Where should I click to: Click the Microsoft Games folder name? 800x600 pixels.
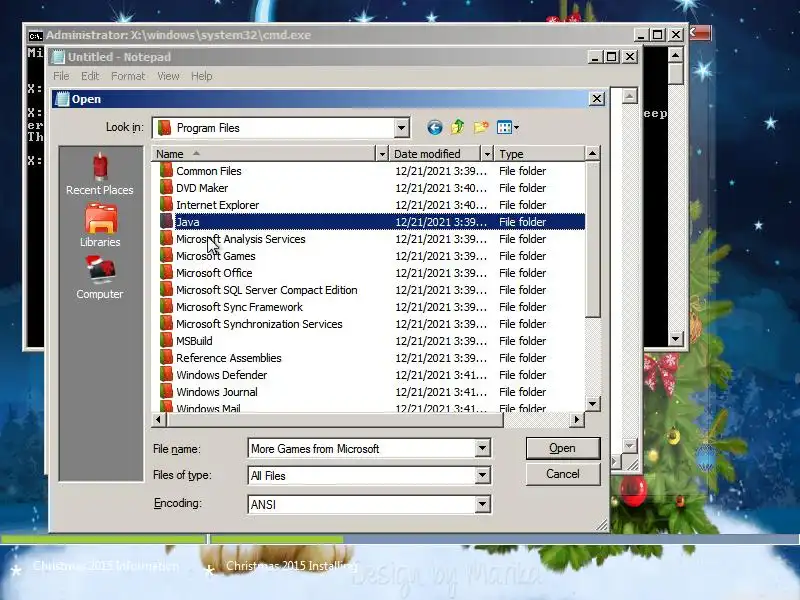coord(216,256)
